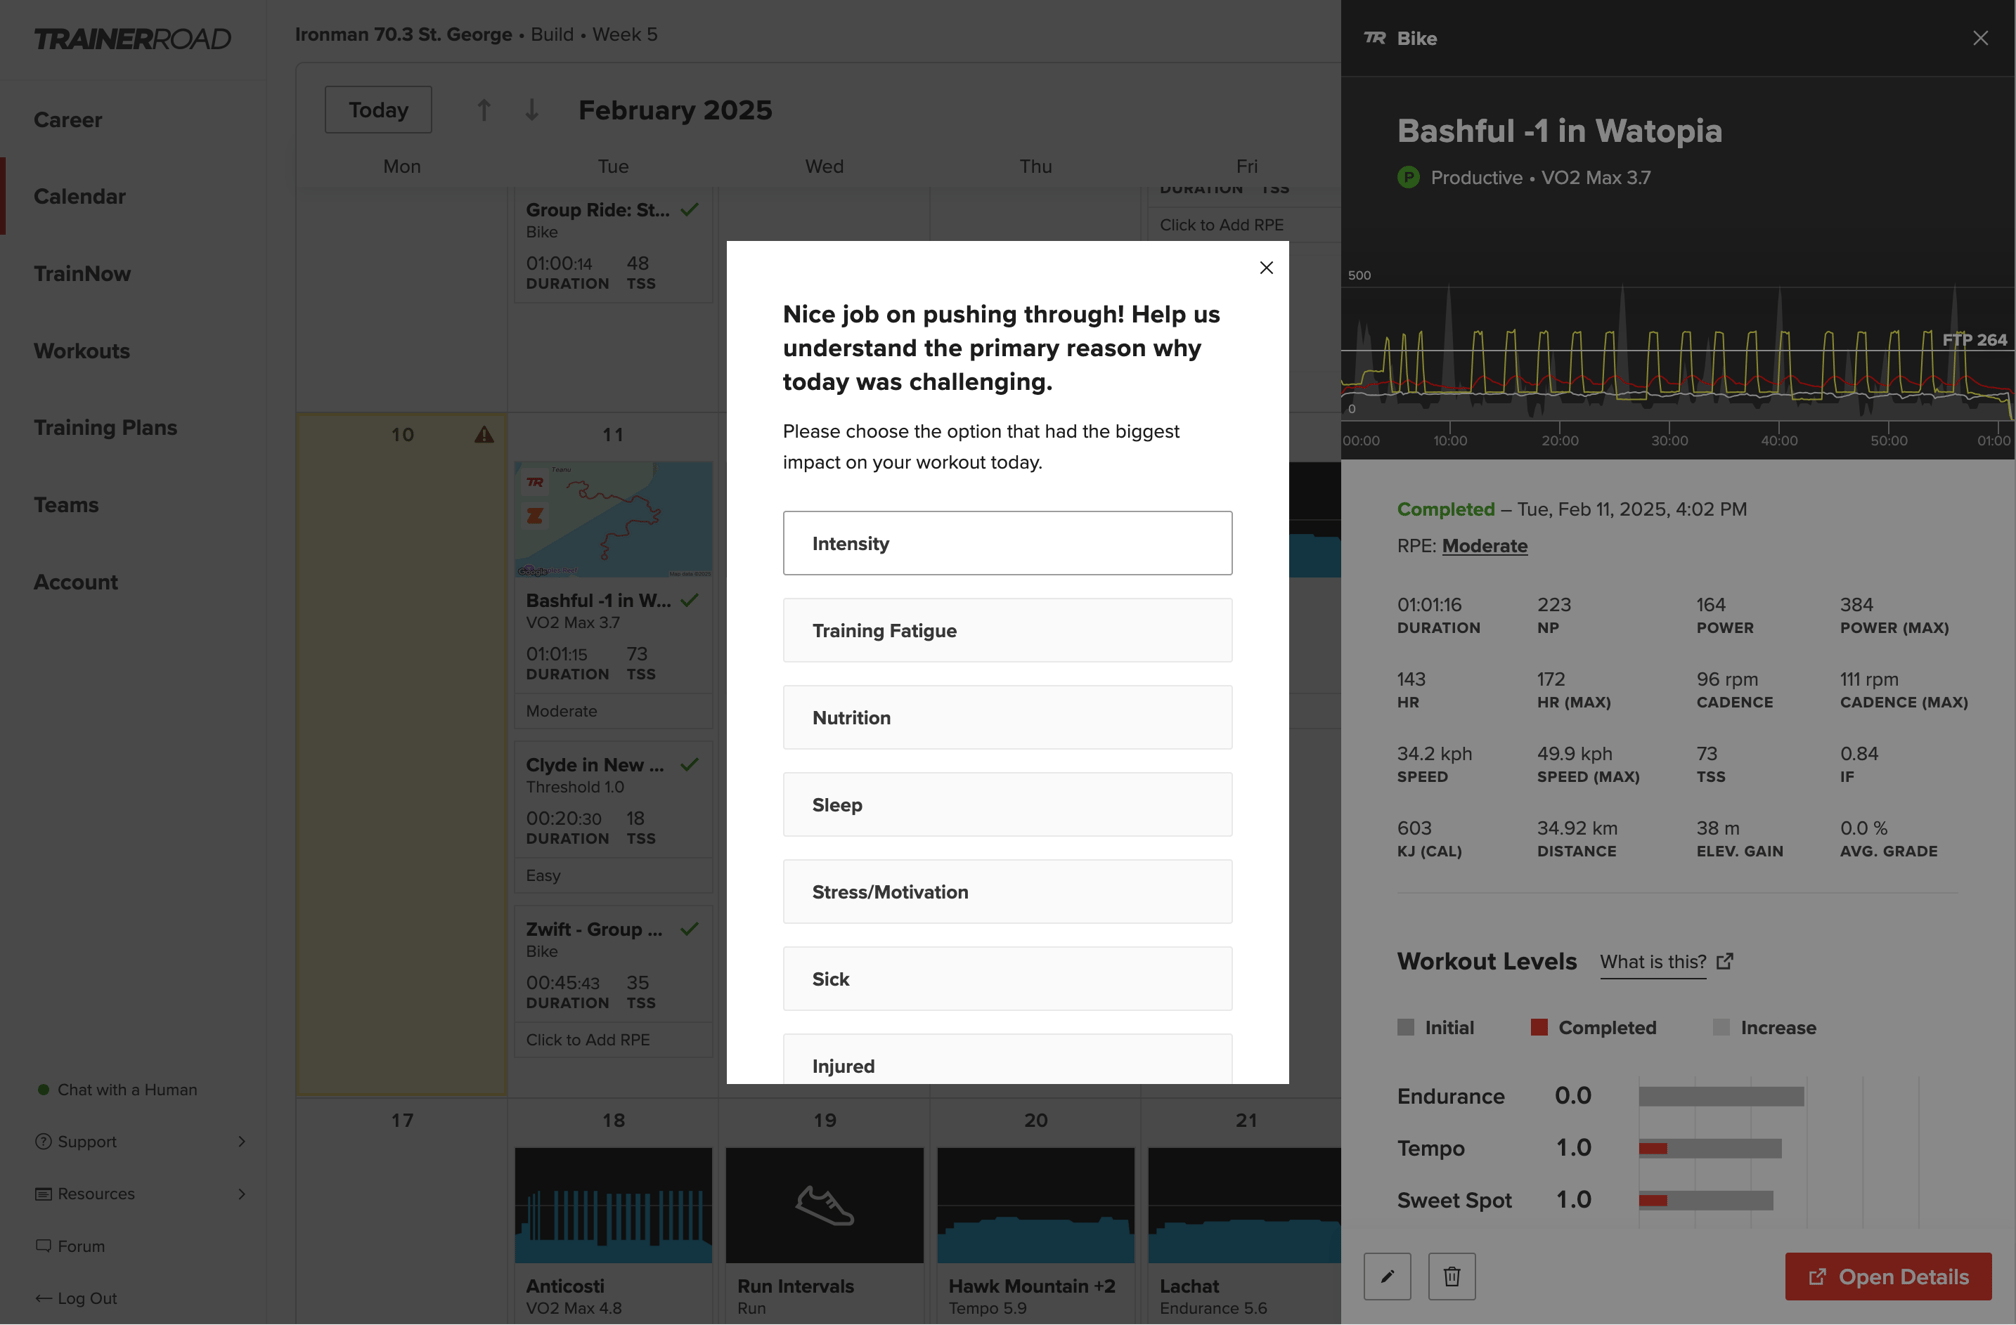Open Bashful -1 route map thumbnail

point(613,519)
